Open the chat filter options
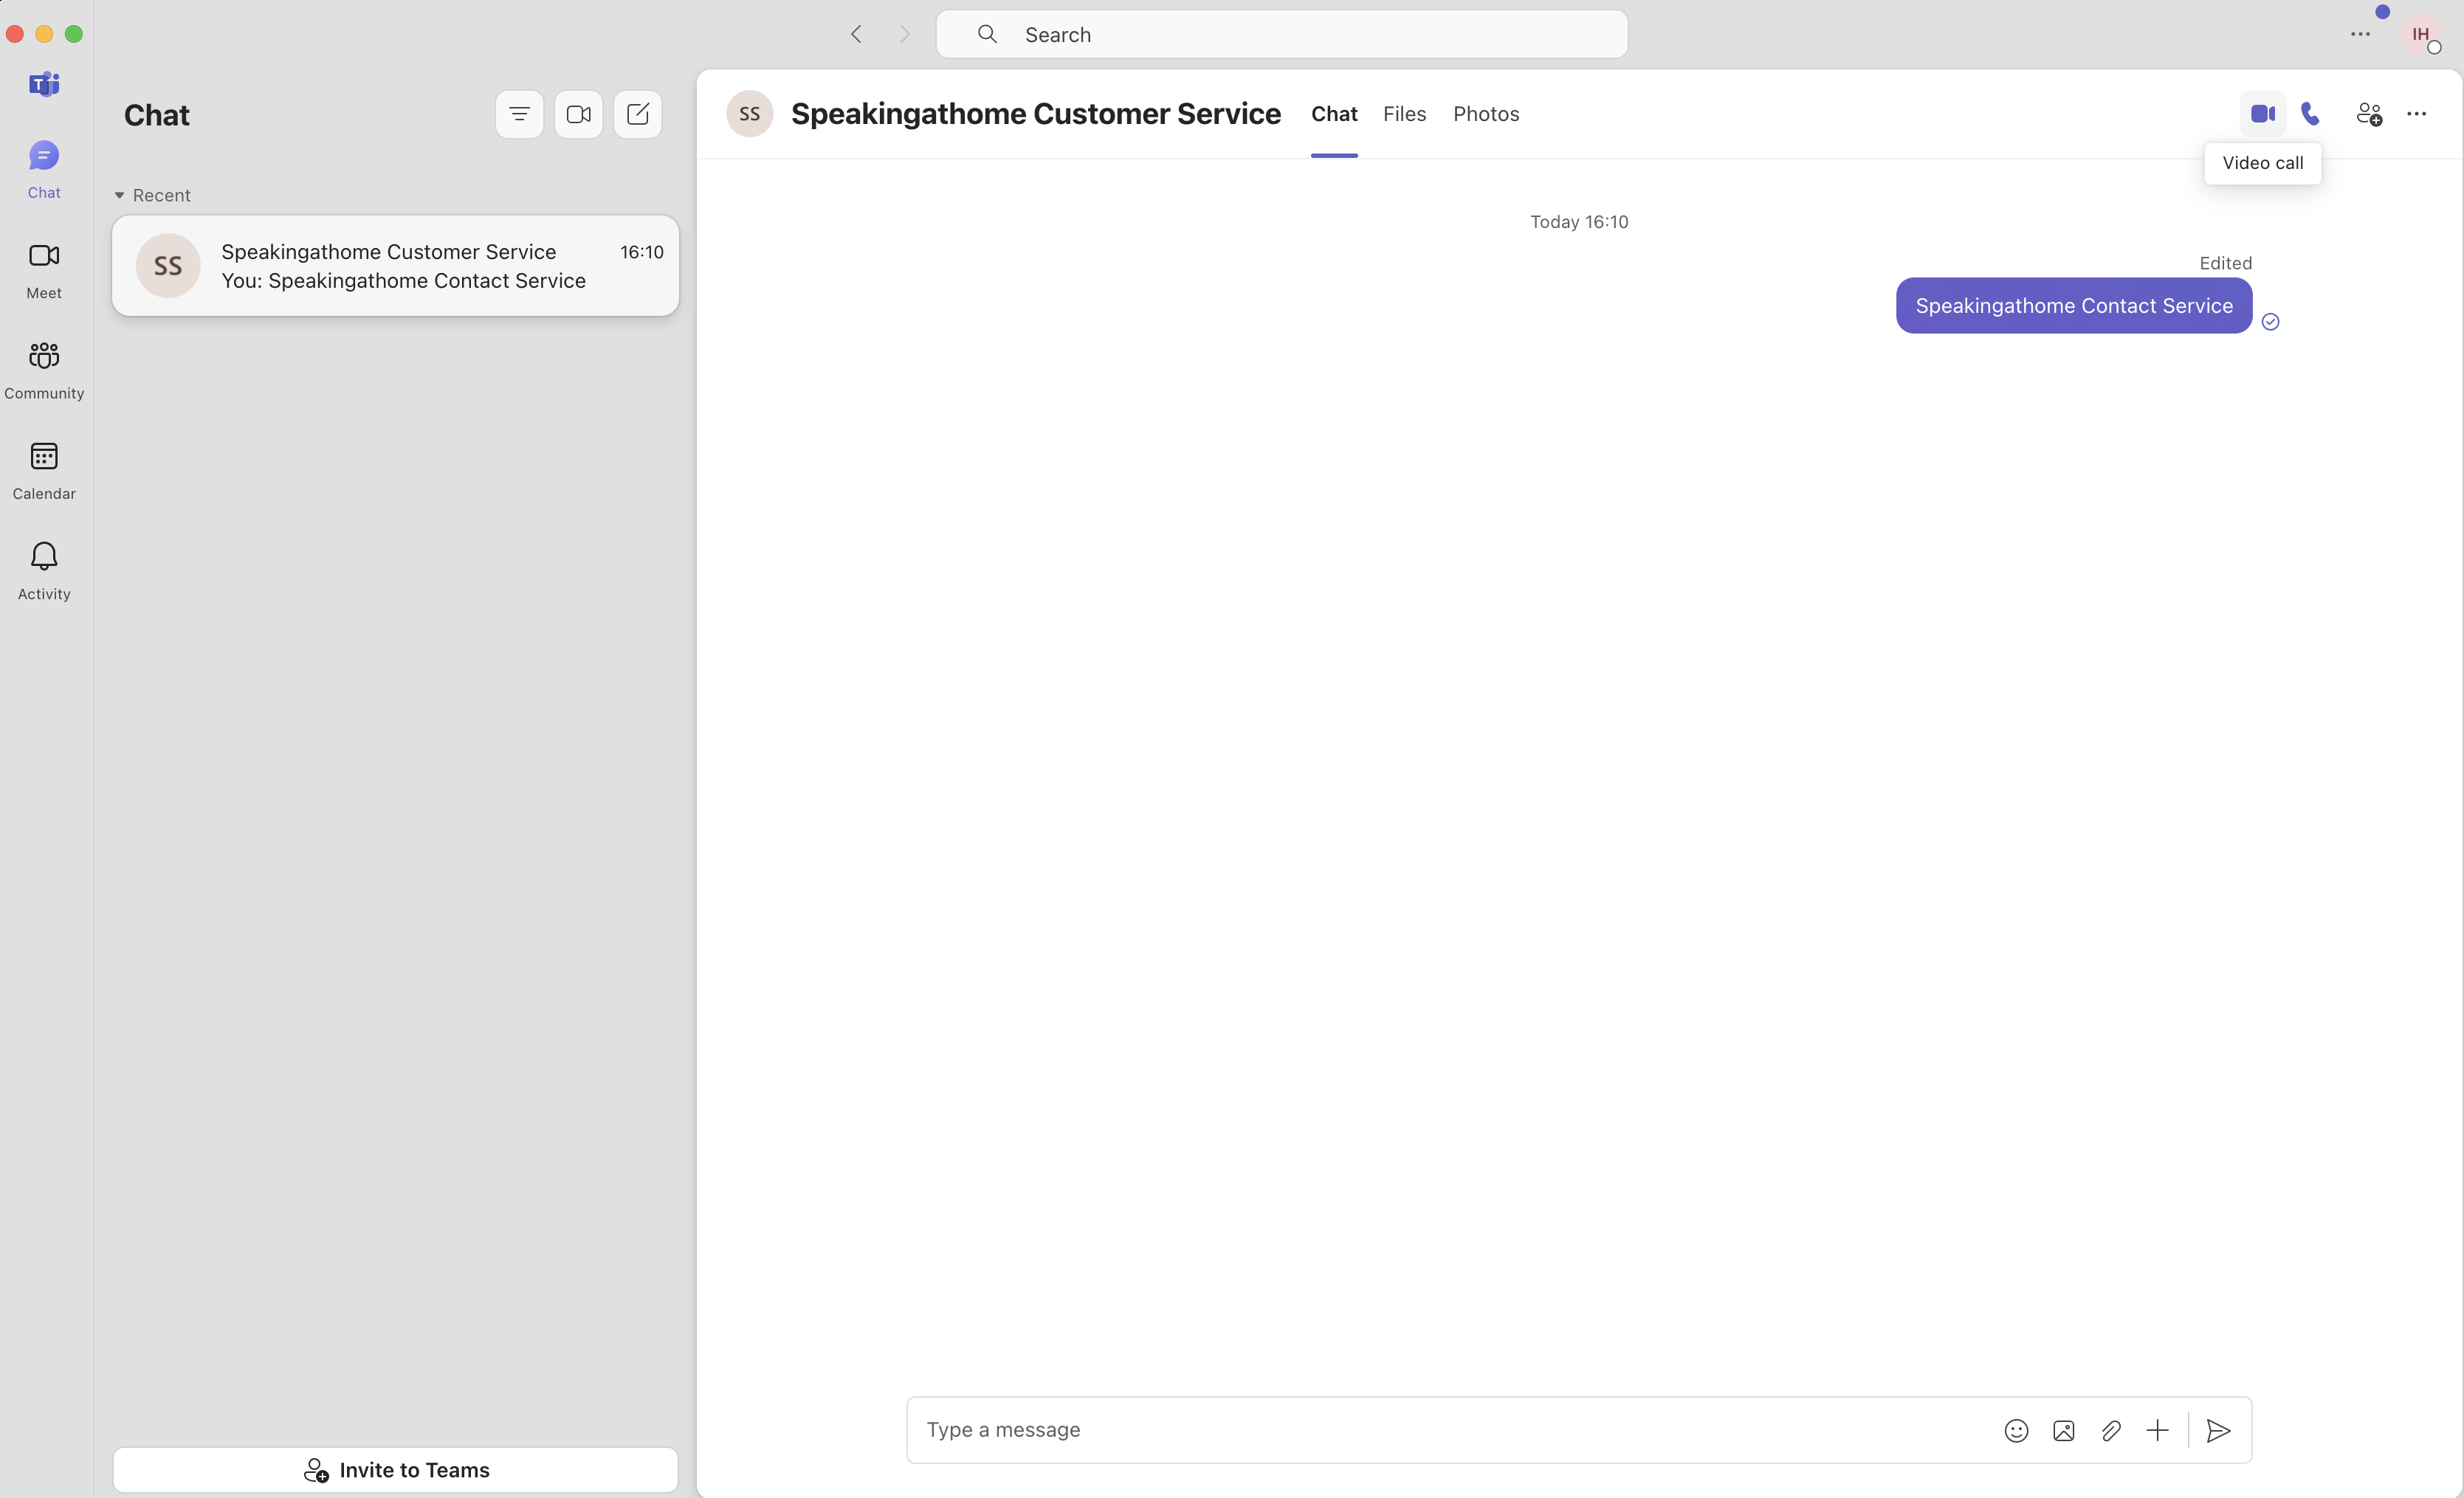The image size is (2464, 1498). click(x=519, y=113)
